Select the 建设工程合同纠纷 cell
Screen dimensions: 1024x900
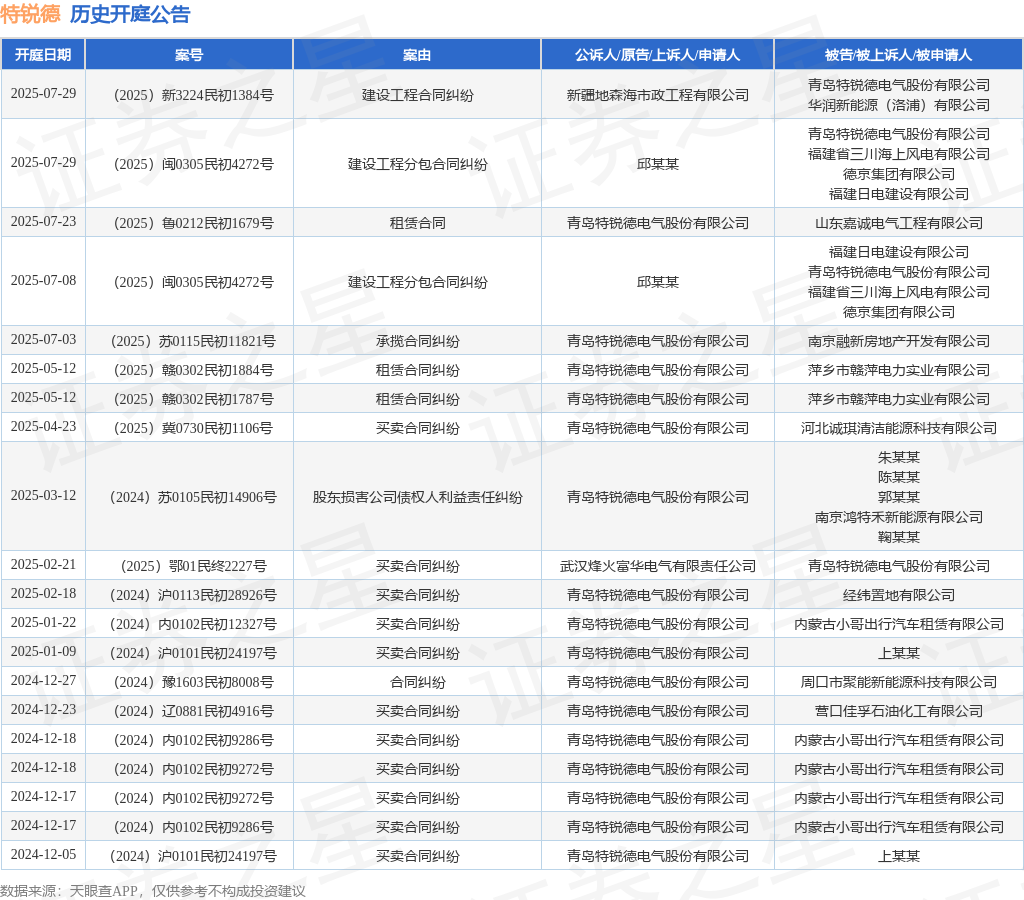[x=417, y=95]
